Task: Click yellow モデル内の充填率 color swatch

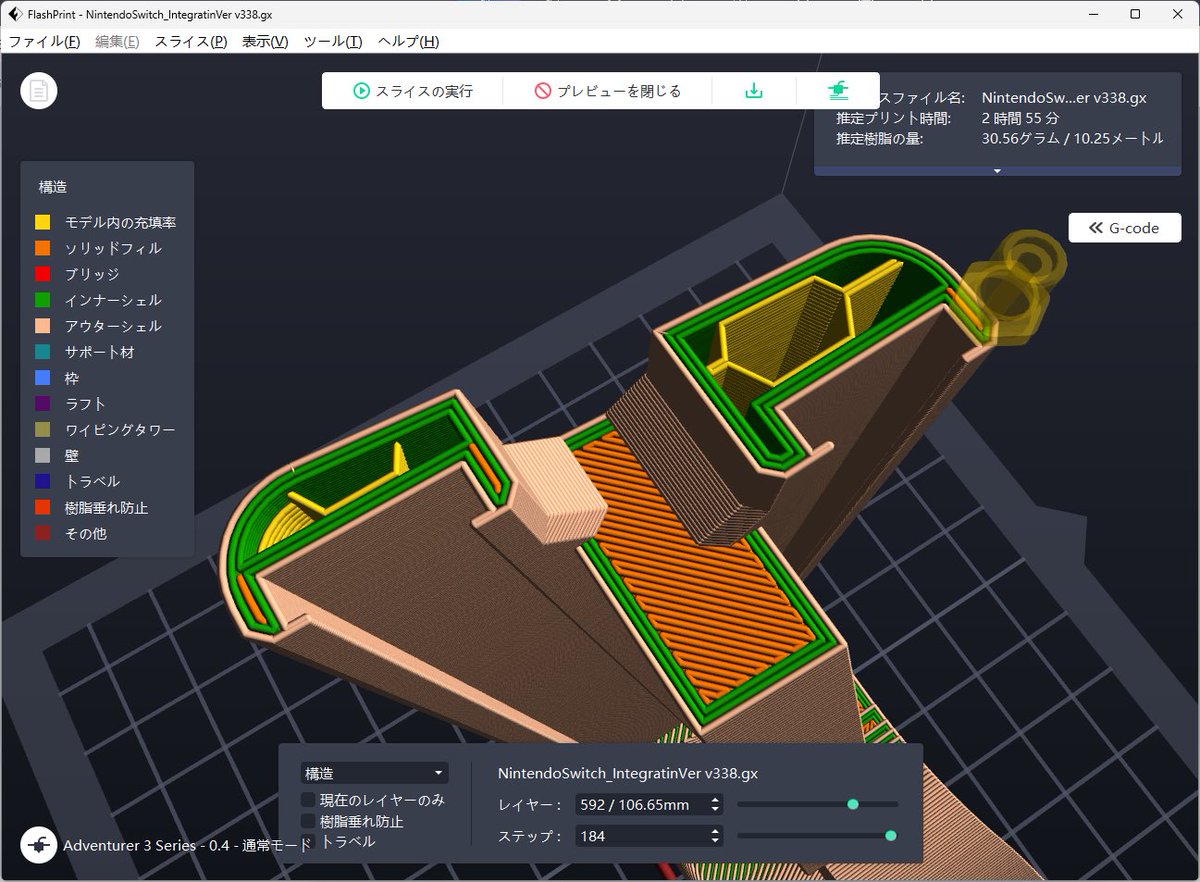Action: [42, 222]
